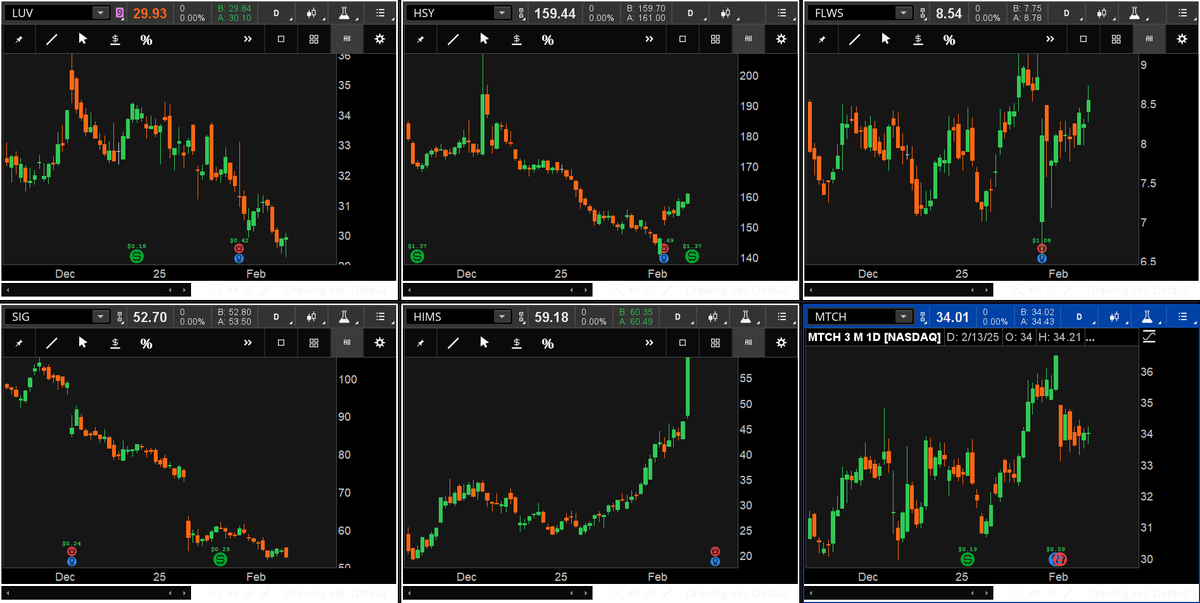Expand more drawing tools arrows in SIG toolbar

click(248, 343)
